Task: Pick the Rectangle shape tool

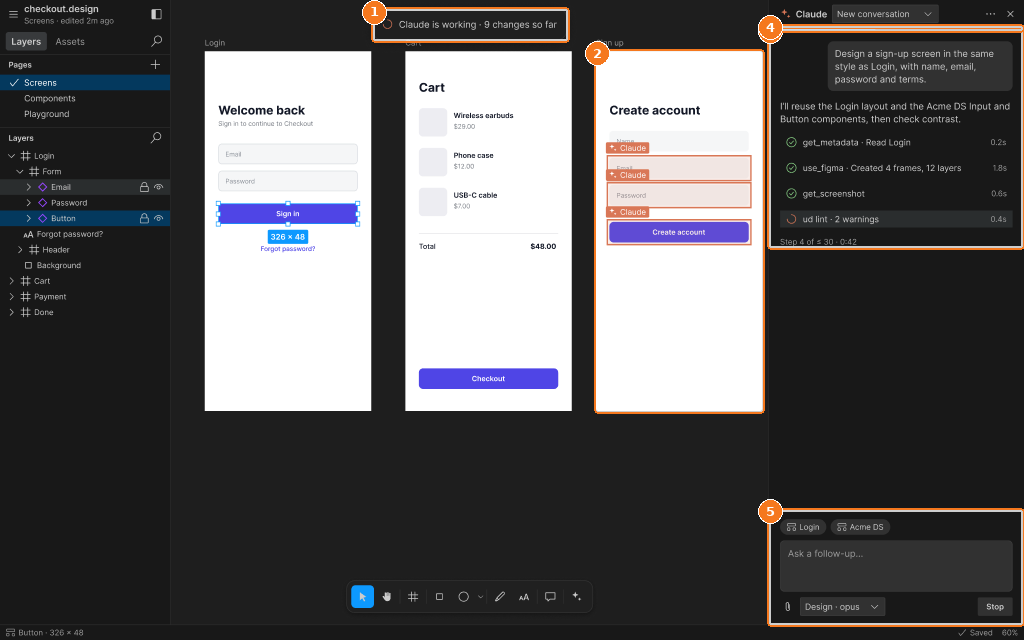Action: (440, 596)
